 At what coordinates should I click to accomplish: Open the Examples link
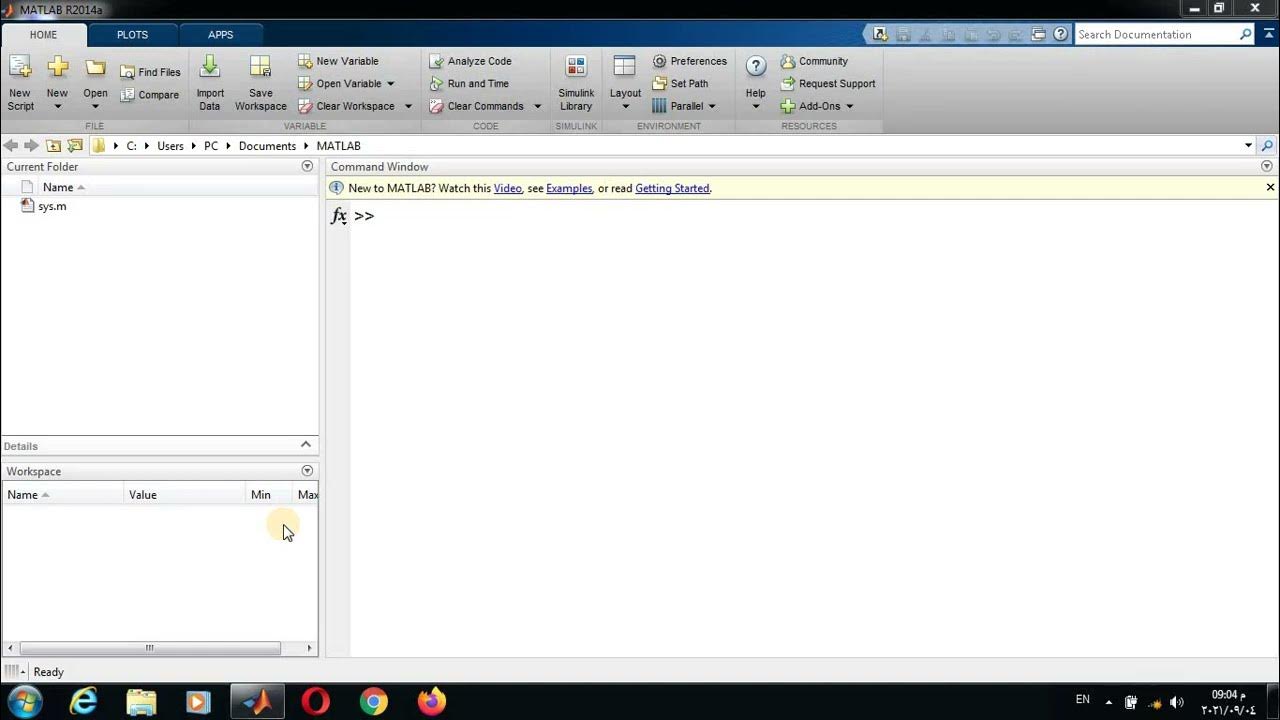[569, 188]
